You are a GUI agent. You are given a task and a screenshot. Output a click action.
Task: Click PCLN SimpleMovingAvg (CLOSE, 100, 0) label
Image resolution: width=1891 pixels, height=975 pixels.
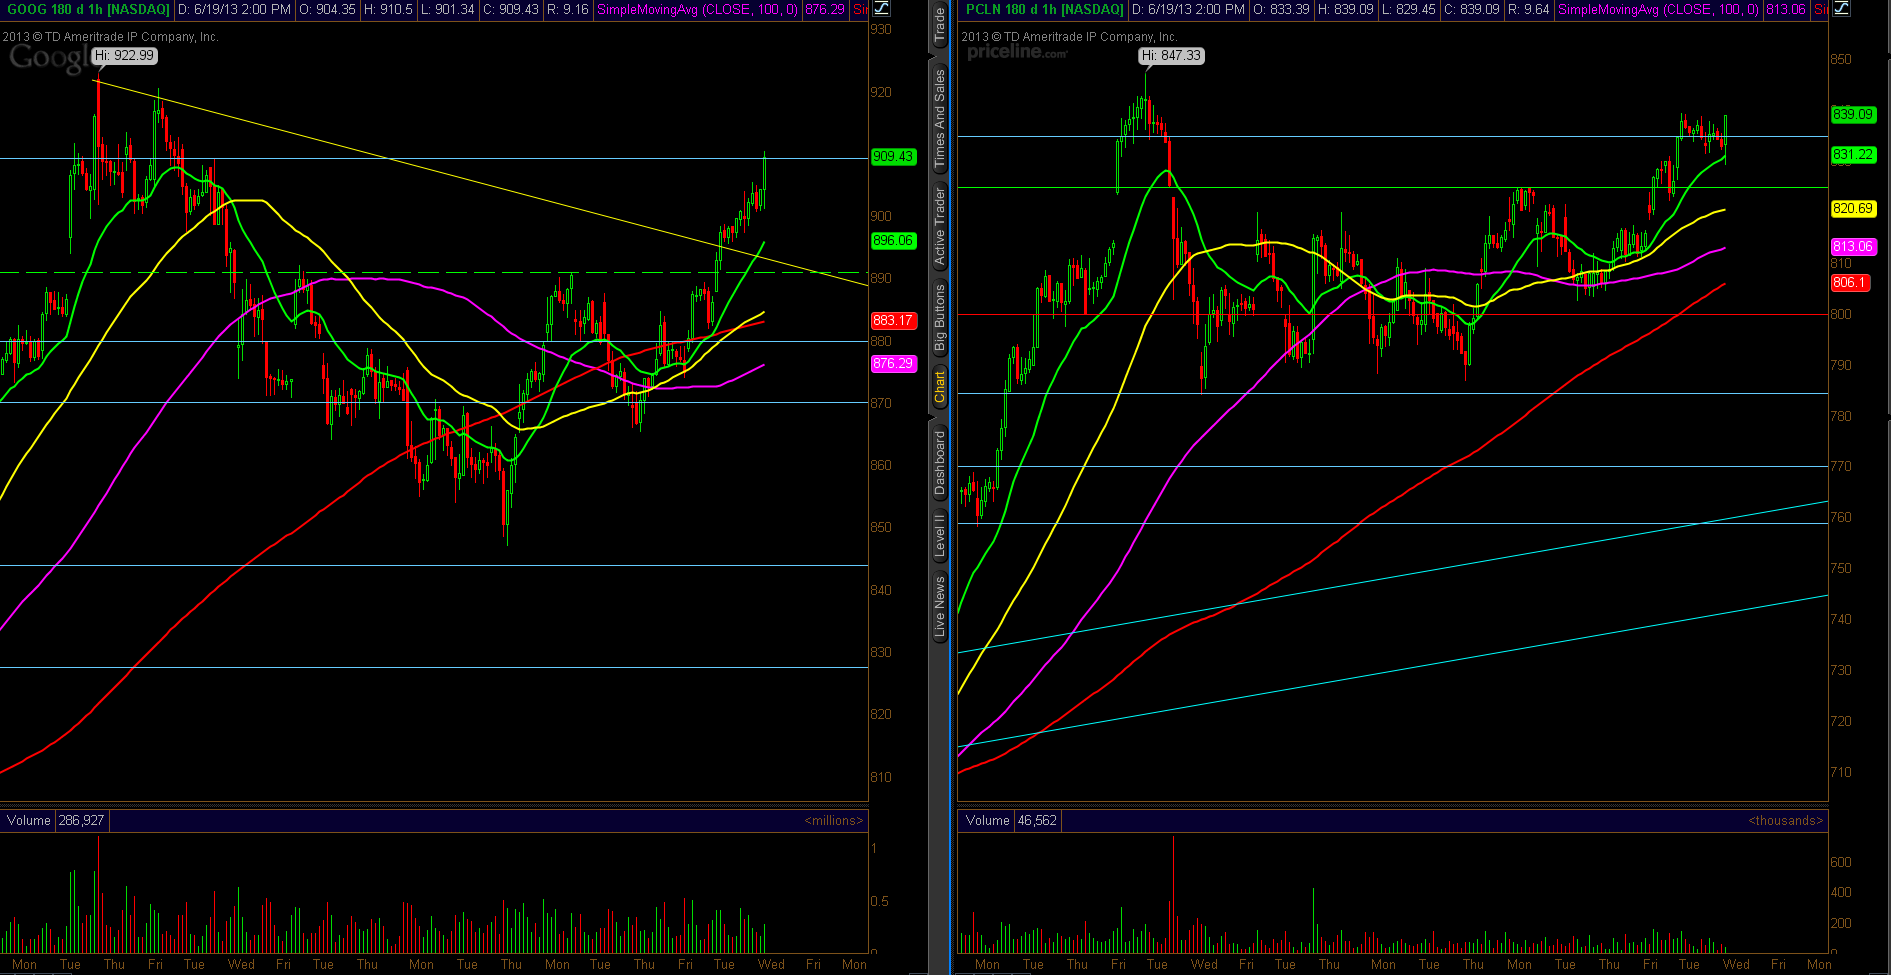(1658, 9)
